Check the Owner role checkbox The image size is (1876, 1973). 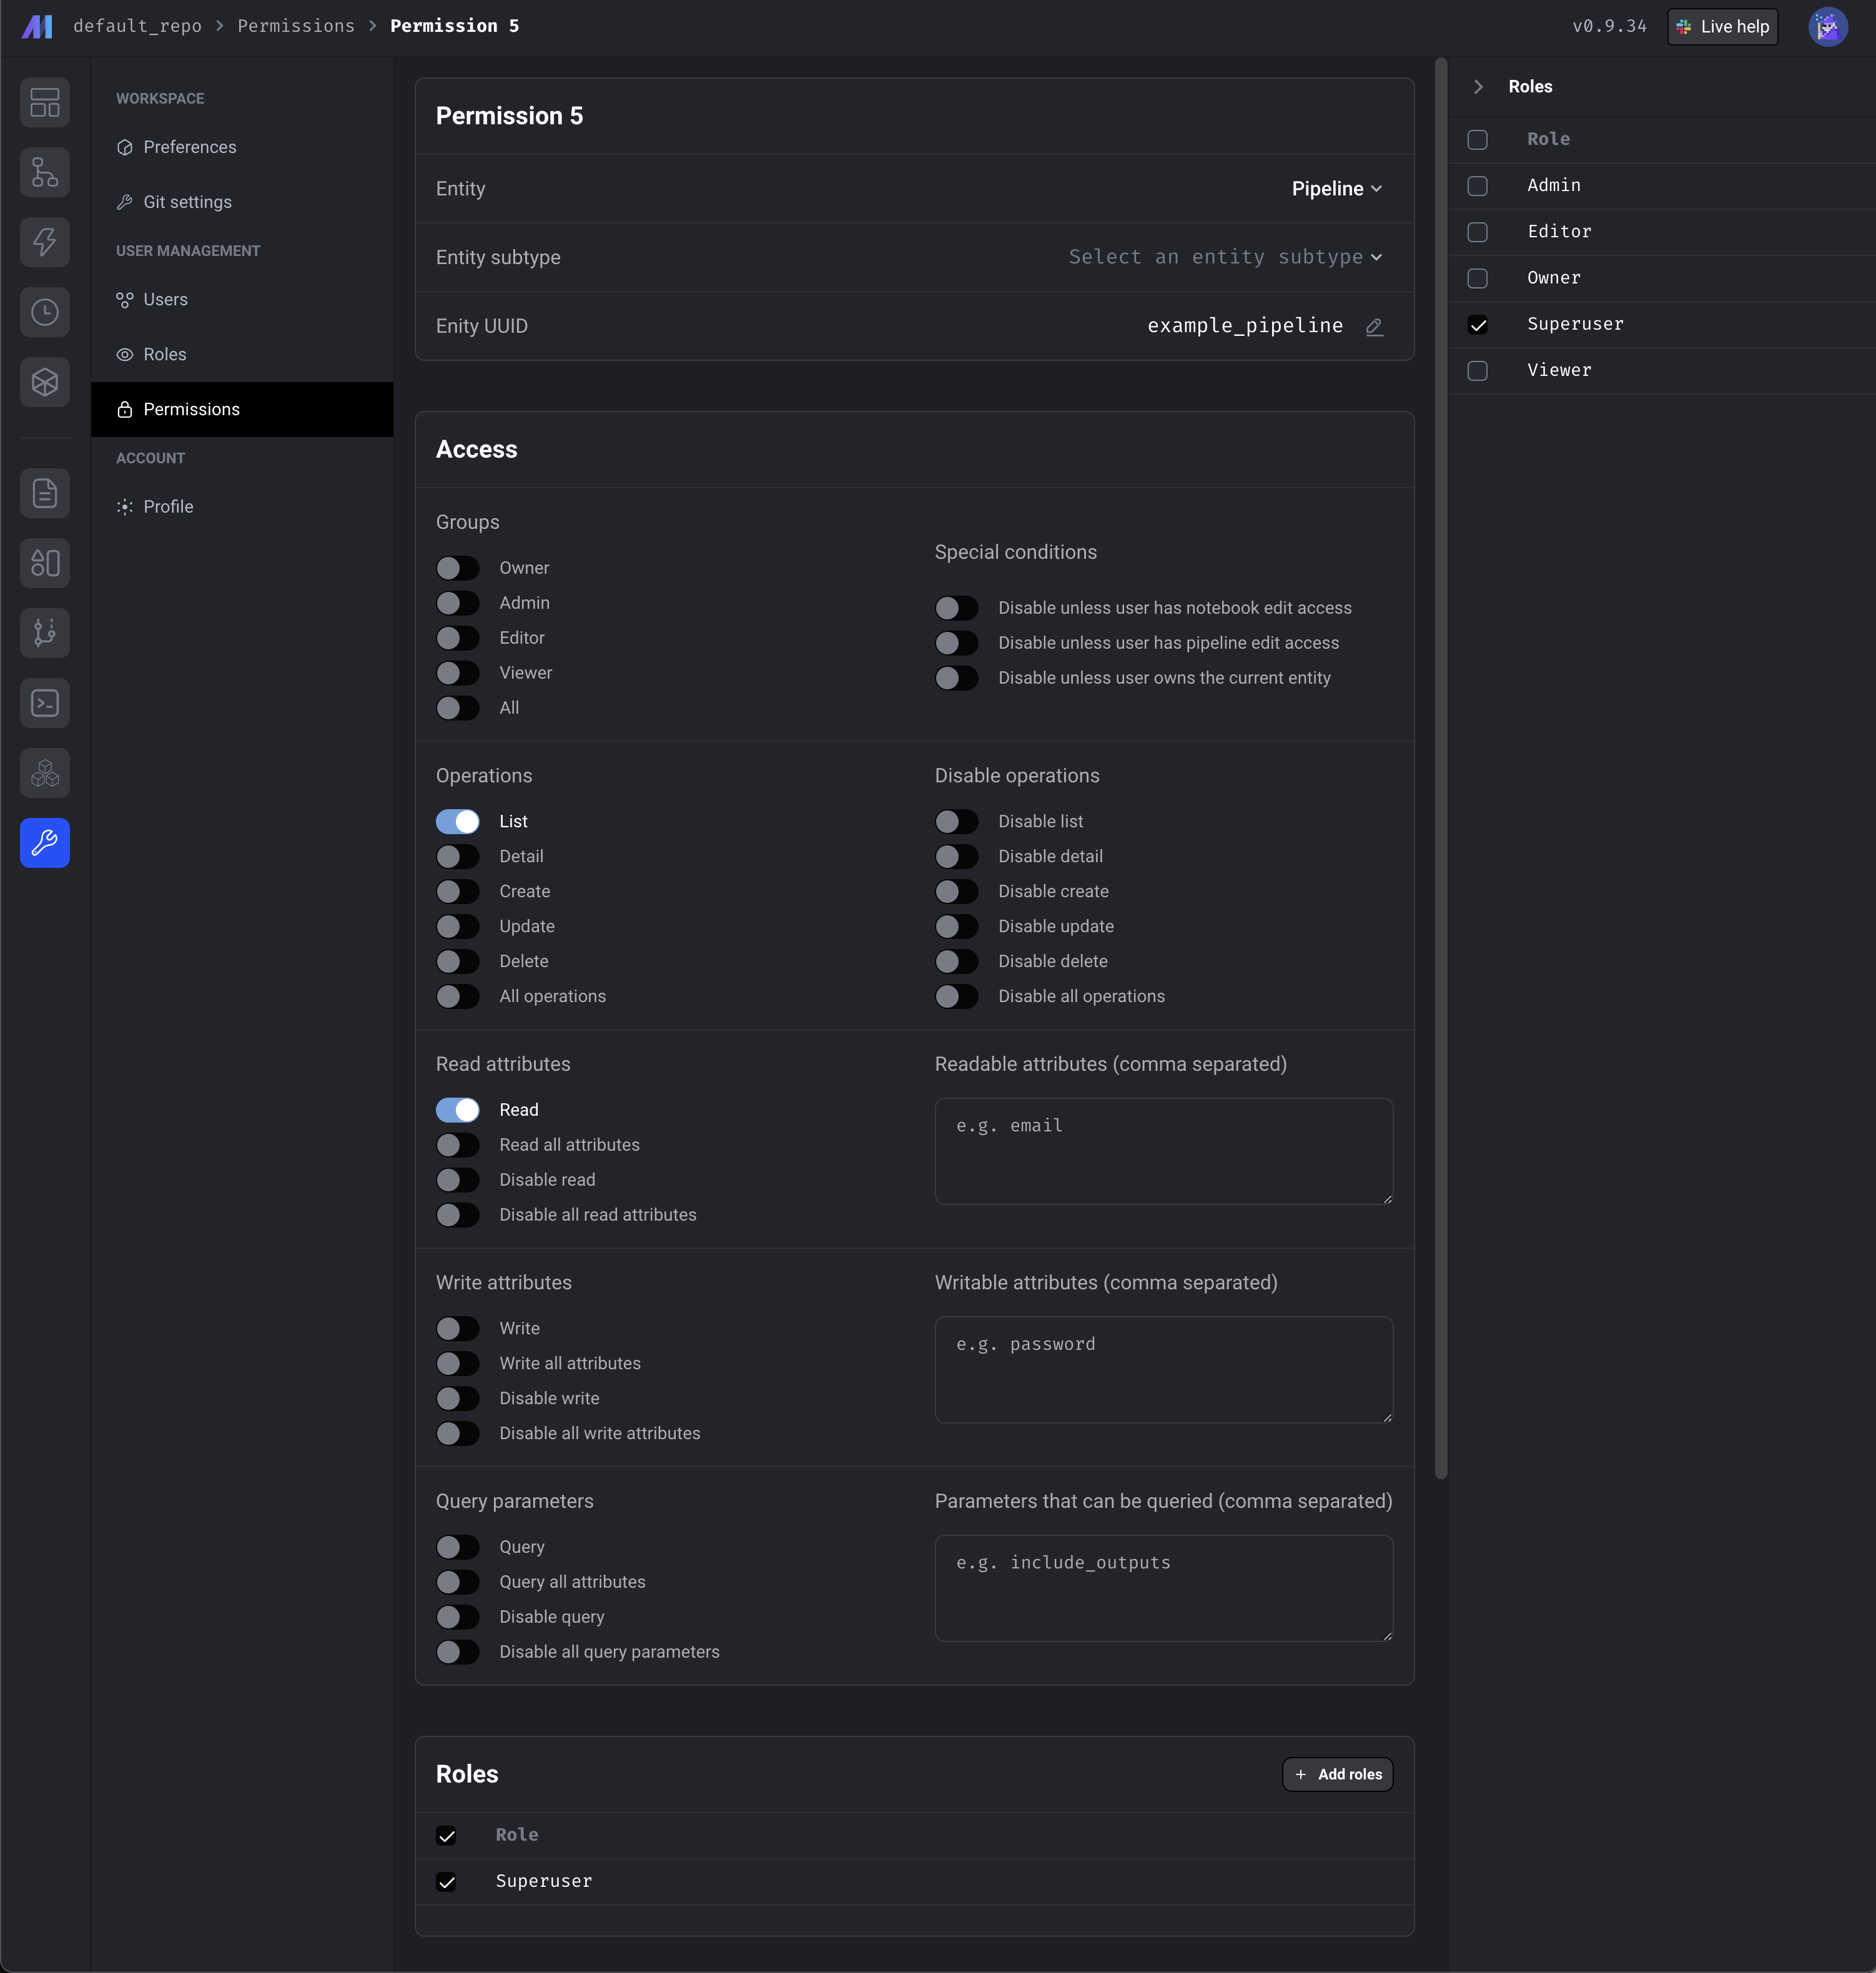tap(1477, 279)
